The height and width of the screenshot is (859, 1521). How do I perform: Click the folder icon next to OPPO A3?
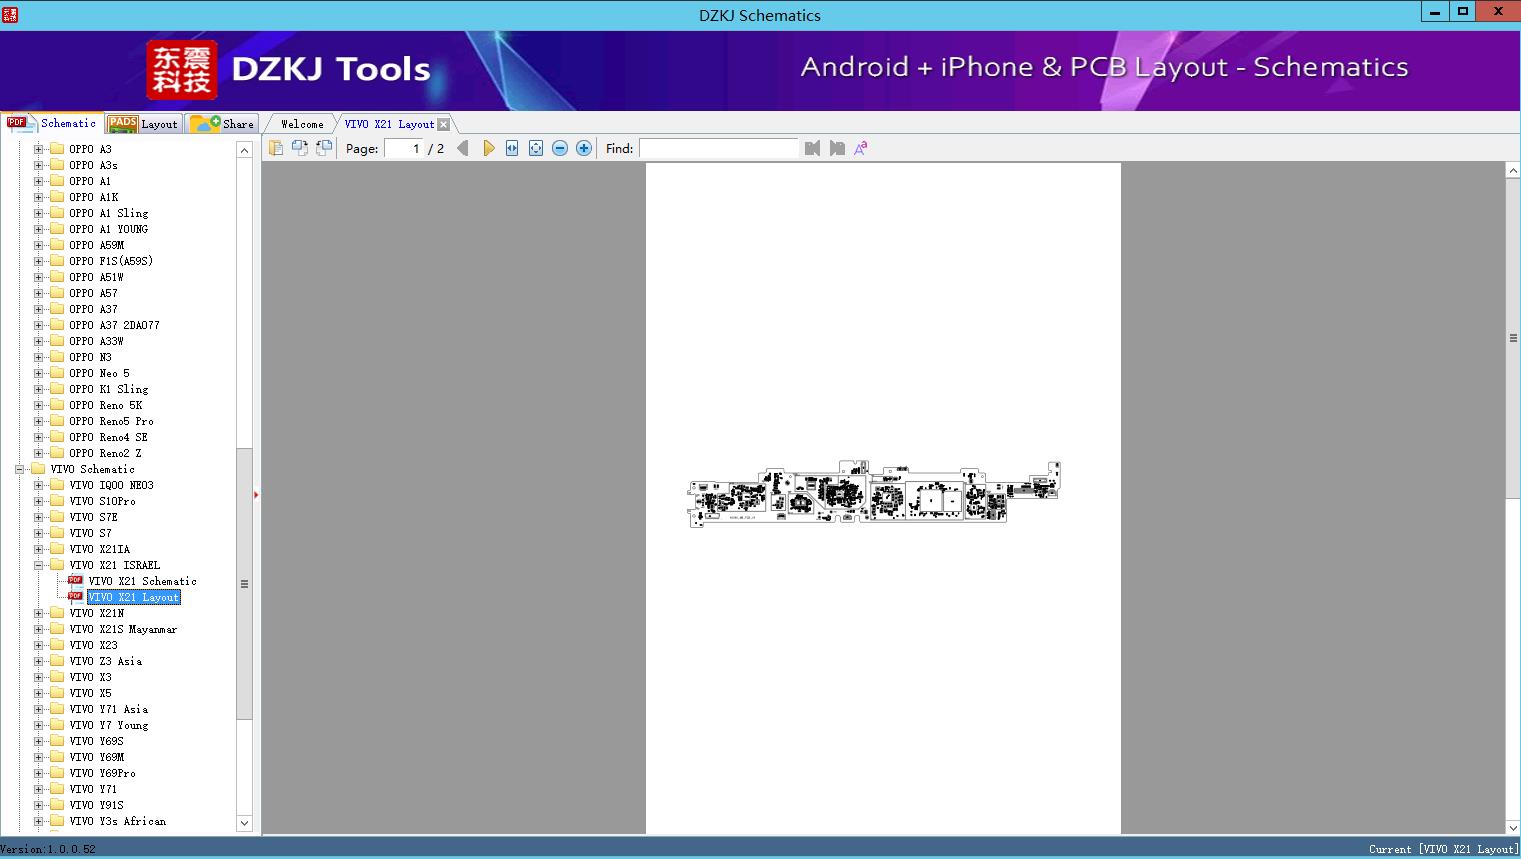[x=57, y=149]
